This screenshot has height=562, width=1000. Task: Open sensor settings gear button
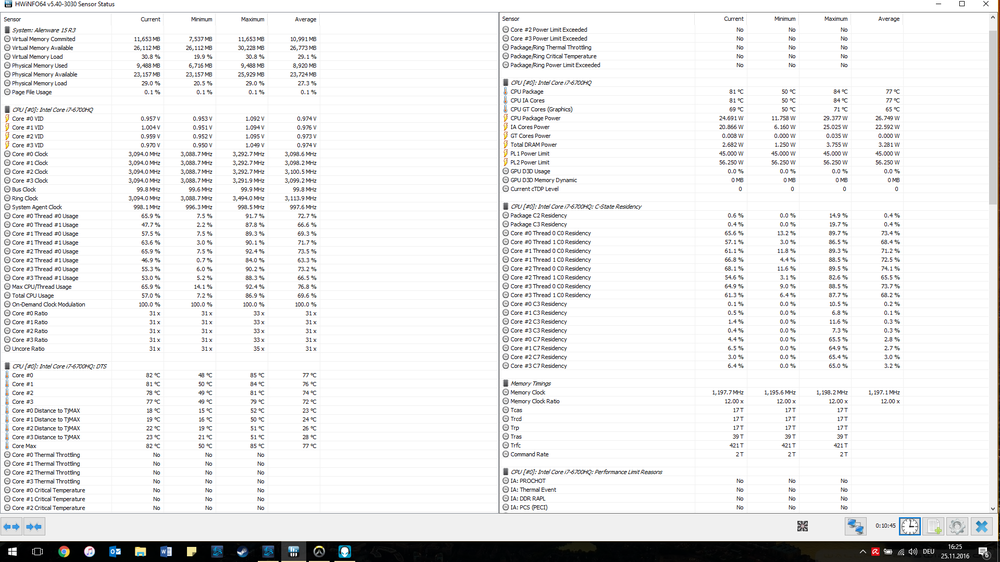[957, 526]
